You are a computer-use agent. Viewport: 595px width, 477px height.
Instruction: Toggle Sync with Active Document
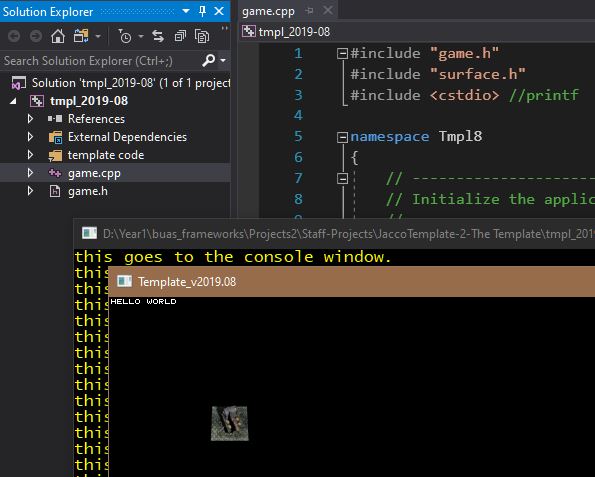158,36
